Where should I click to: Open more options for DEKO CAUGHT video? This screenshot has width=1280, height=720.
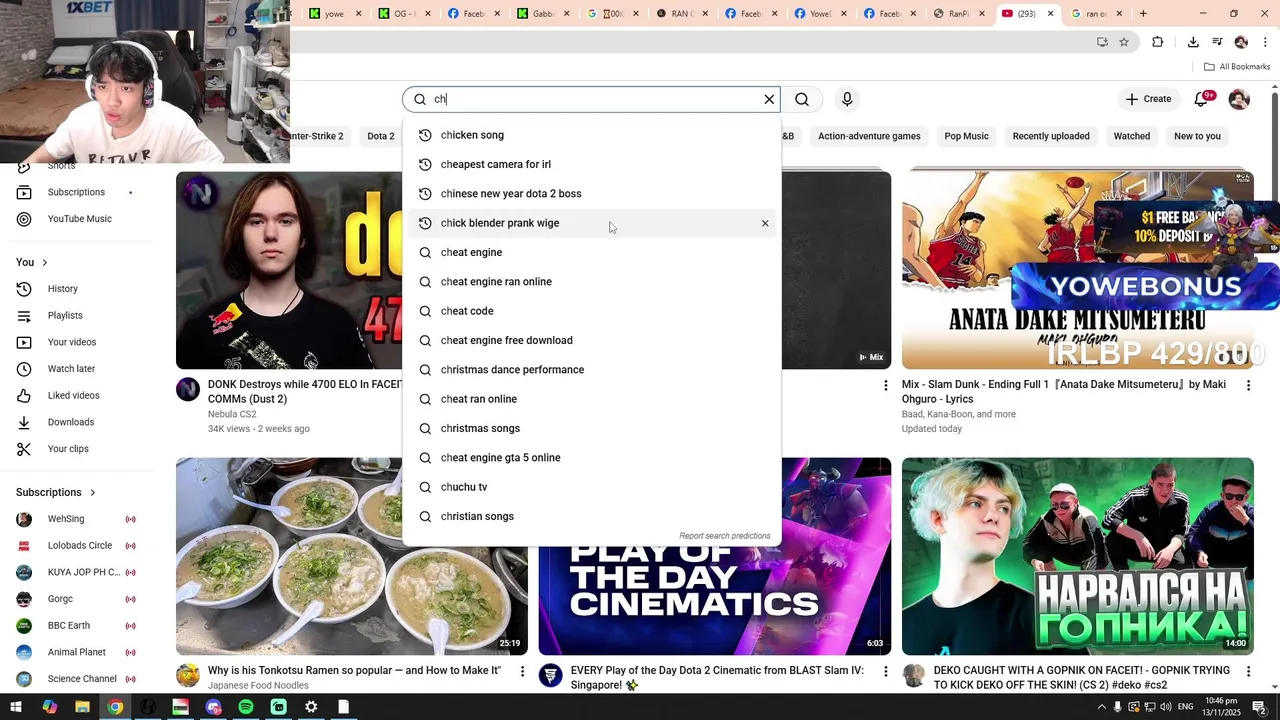tap(1248, 671)
